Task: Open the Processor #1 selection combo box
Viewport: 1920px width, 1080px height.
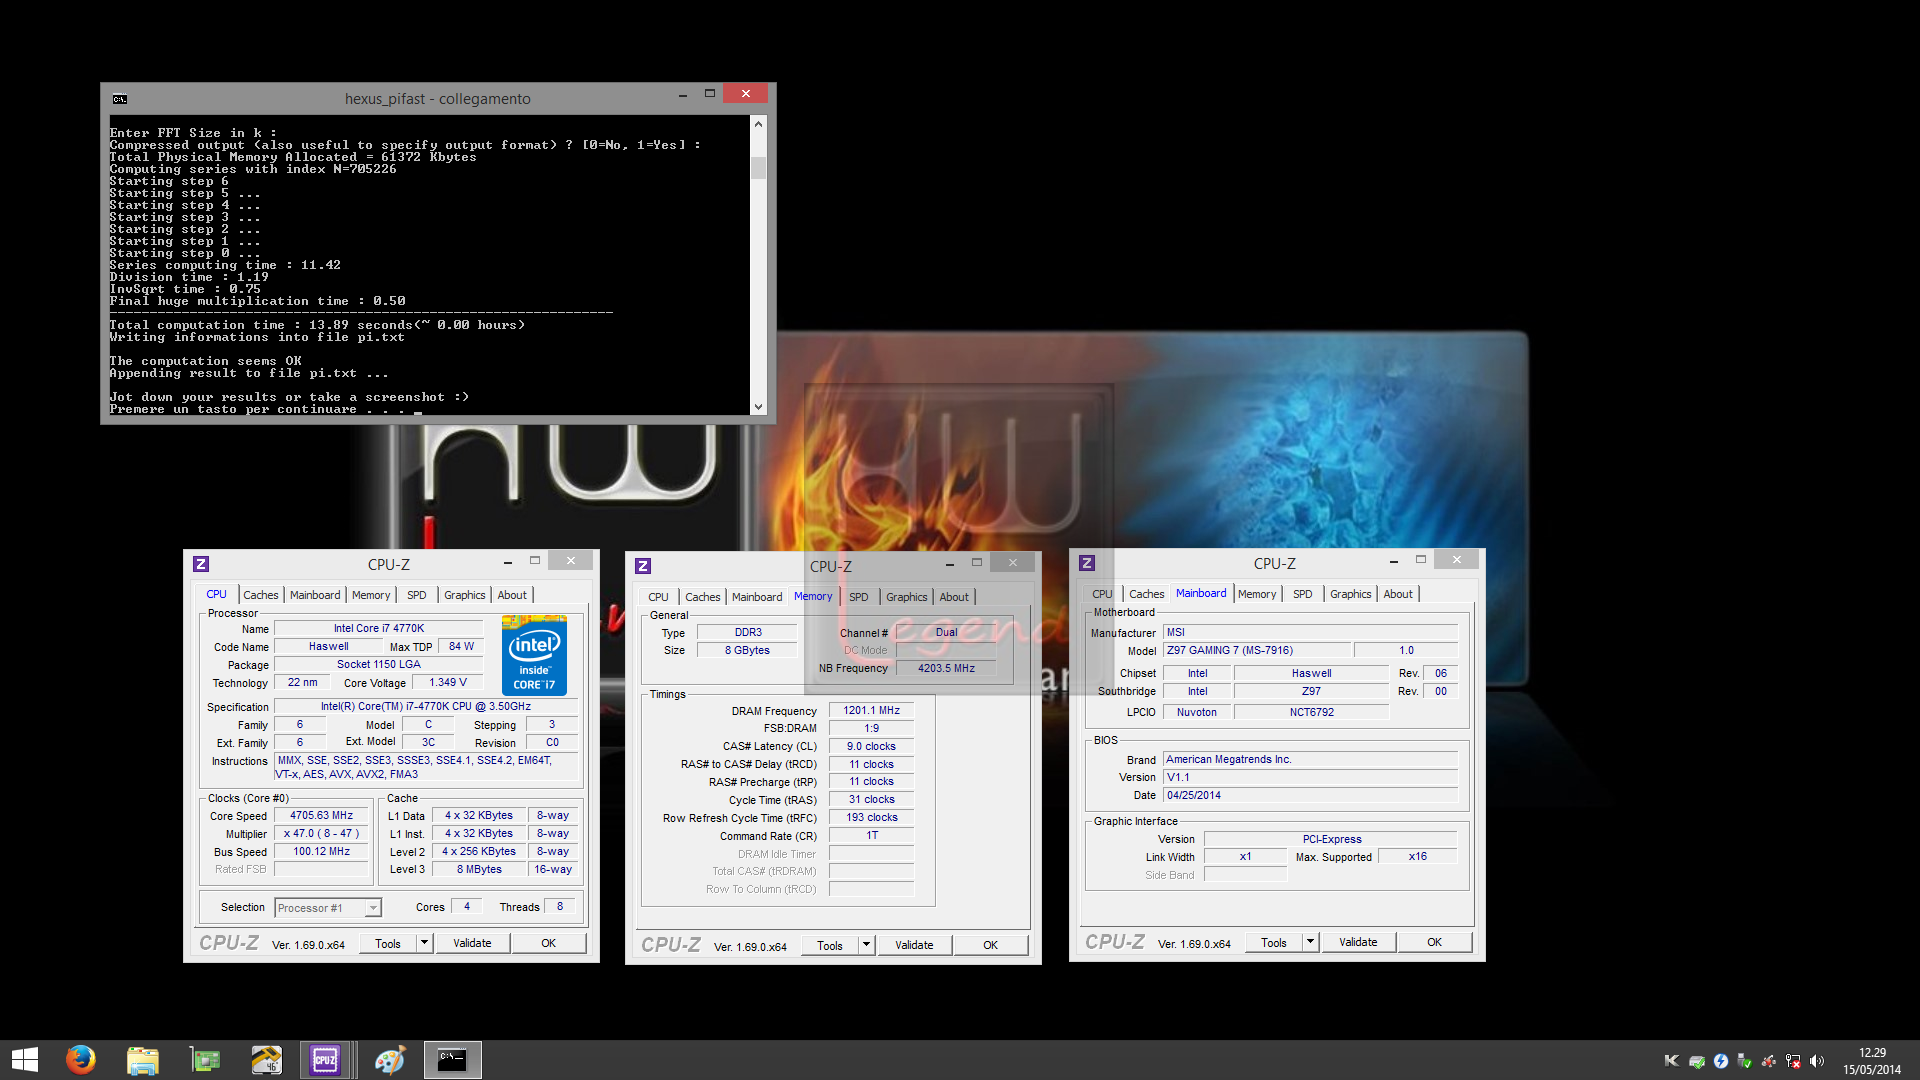Action: [x=328, y=908]
